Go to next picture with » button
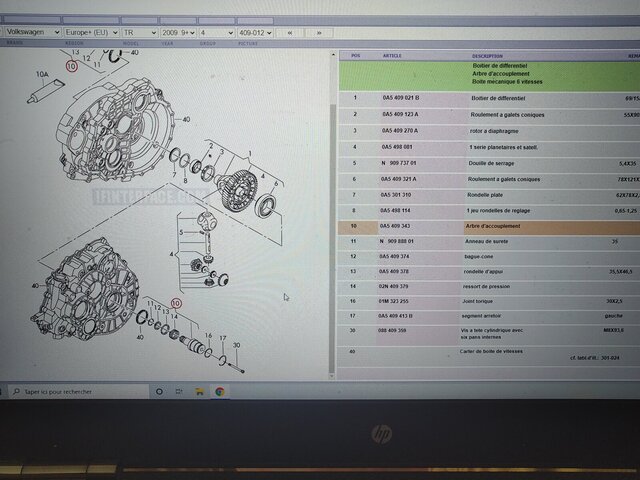 (319, 33)
